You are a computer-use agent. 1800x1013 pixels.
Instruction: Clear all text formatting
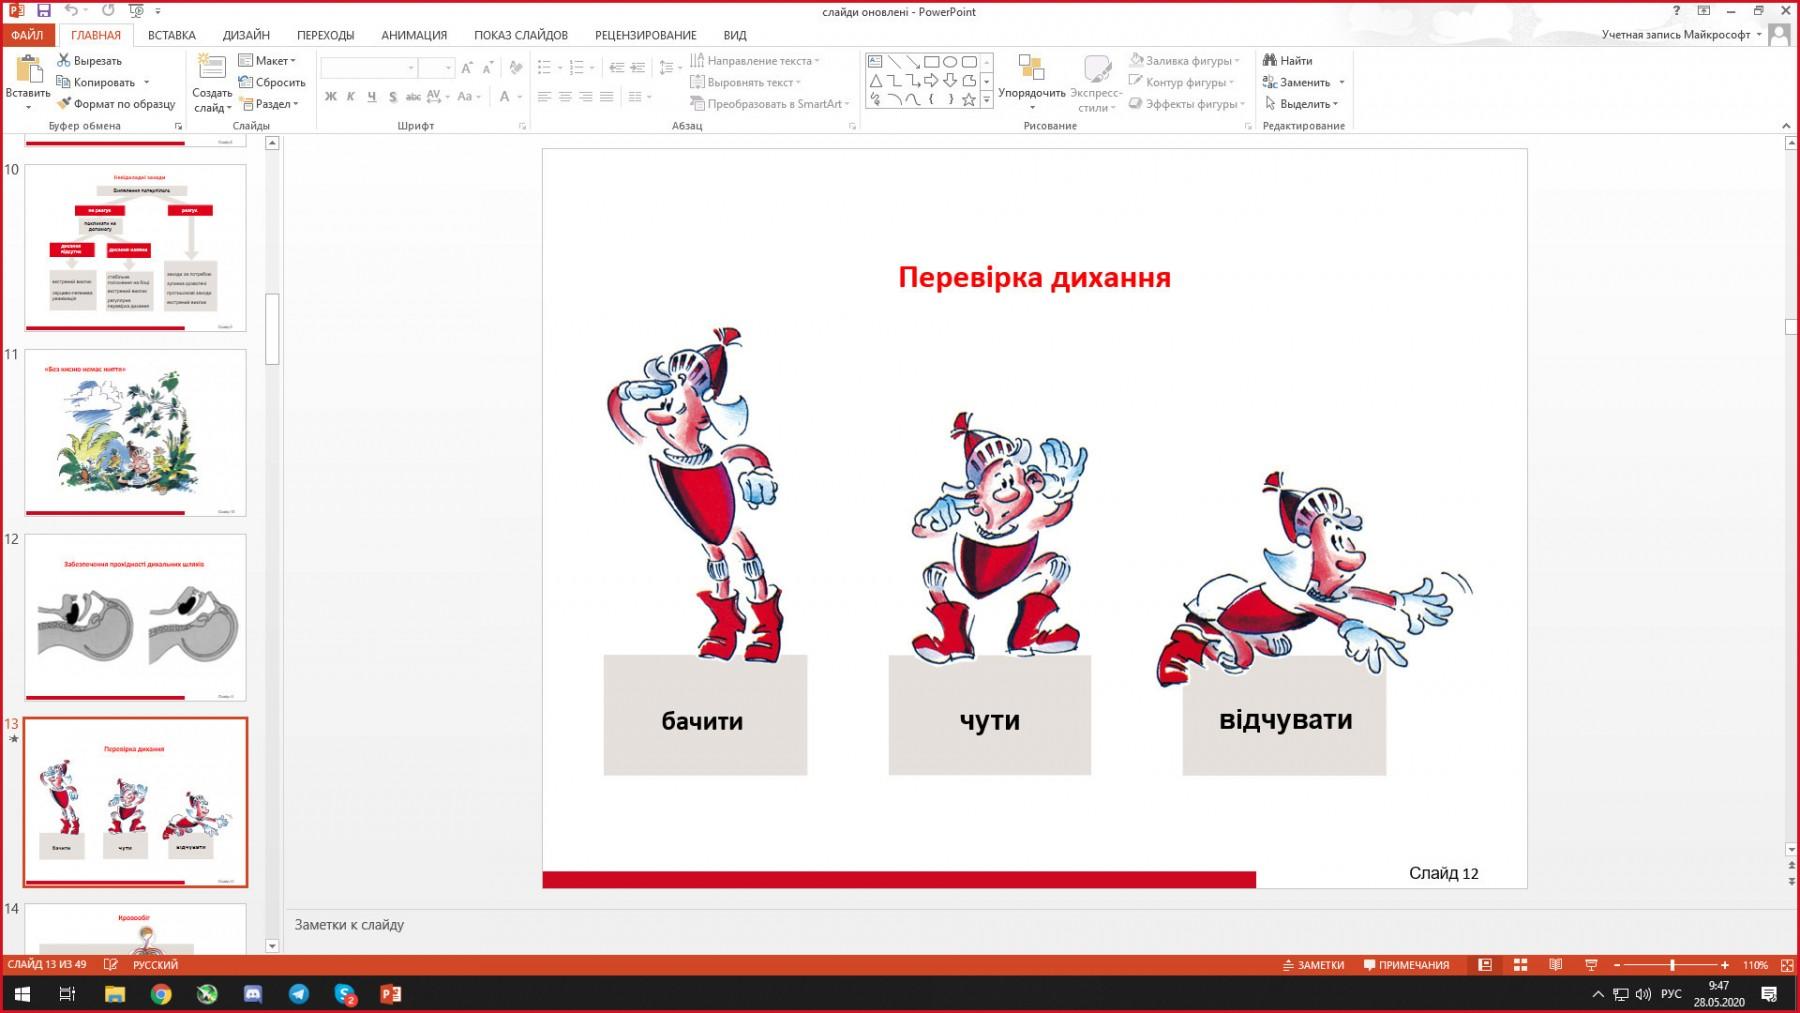pos(516,68)
